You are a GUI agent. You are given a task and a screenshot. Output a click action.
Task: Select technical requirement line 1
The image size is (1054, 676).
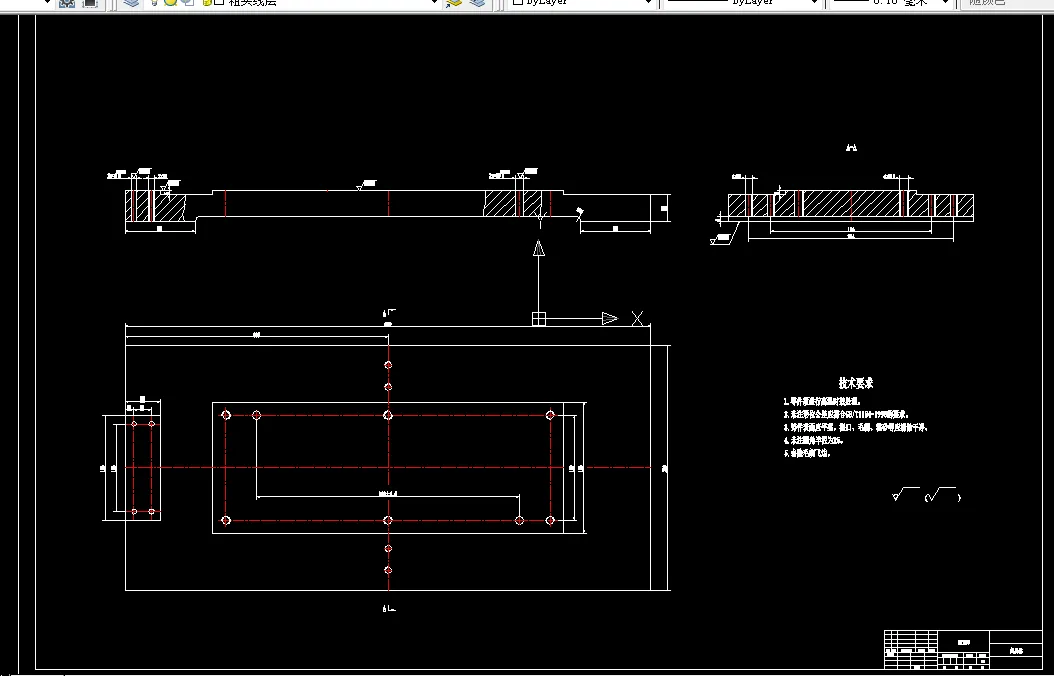click(x=821, y=401)
